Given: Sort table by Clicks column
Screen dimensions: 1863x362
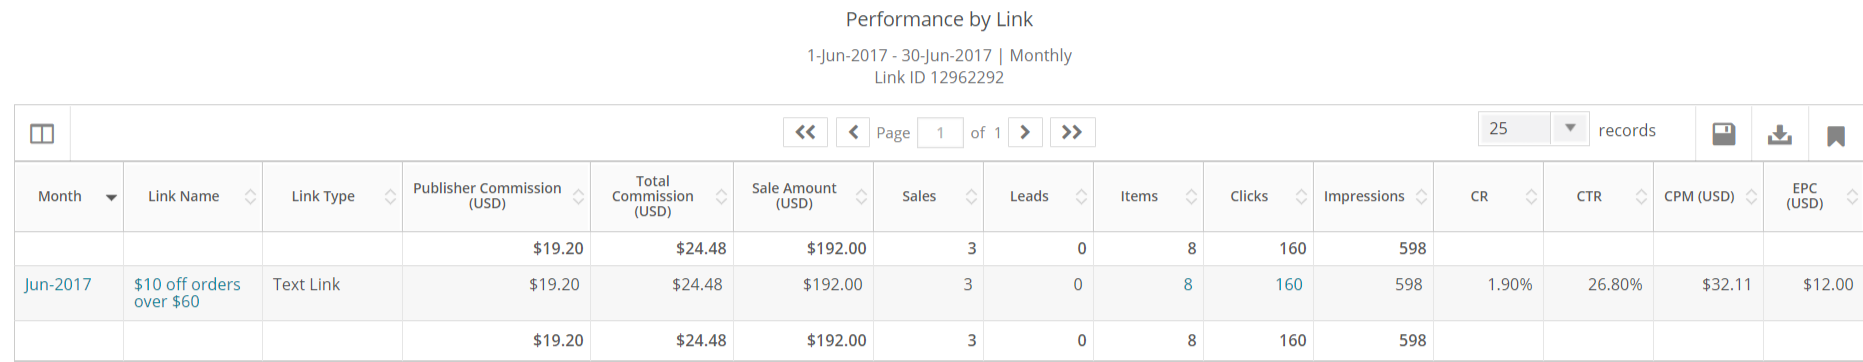Looking at the screenshot, I should [x=1301, y=197].
